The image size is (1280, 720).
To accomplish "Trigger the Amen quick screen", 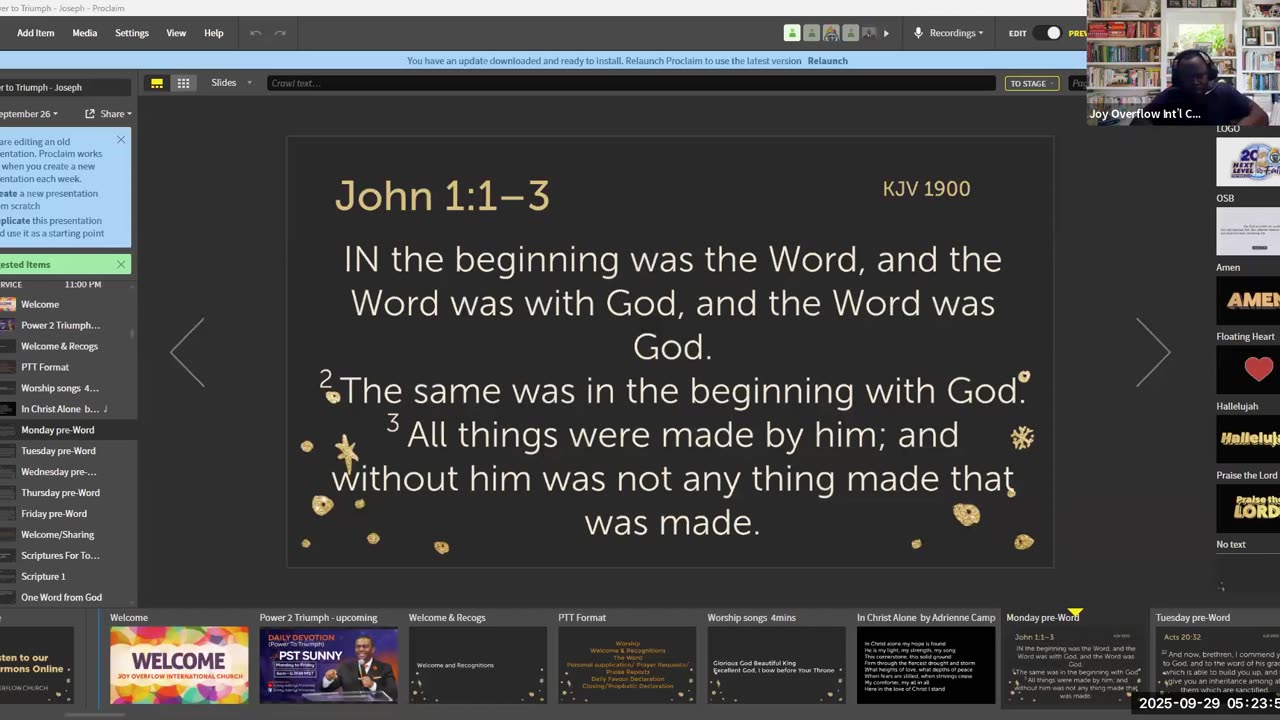I will tap(1248, 300).
